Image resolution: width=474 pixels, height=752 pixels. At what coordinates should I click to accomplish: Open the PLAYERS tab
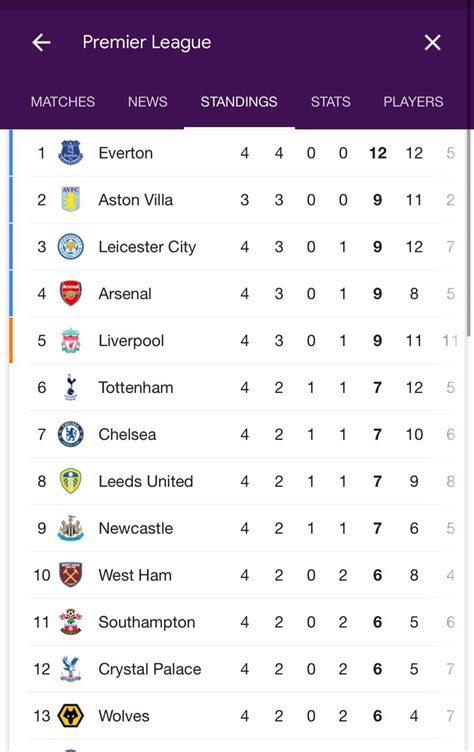pyautogui.click(x=413, y=102)
